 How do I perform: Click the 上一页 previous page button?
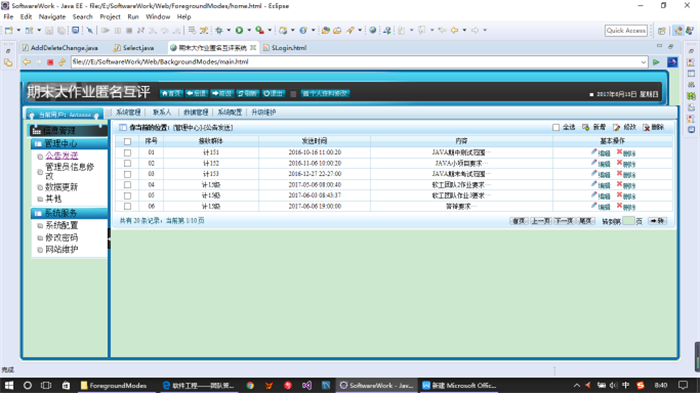(x=541, y=221)
